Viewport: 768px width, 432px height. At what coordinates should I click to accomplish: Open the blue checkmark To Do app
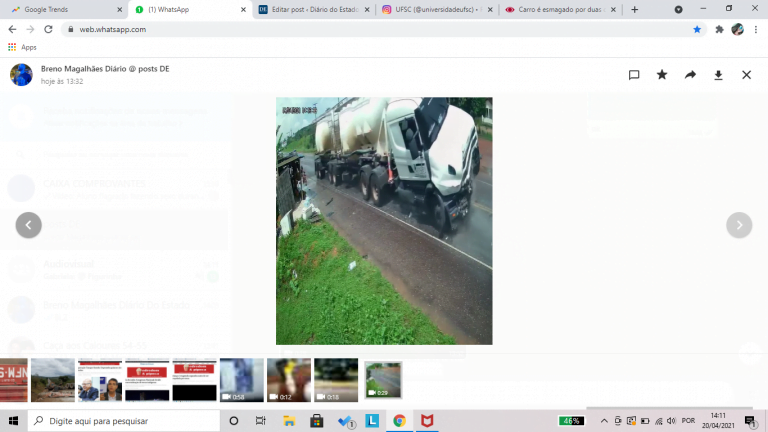click(346, 421)
